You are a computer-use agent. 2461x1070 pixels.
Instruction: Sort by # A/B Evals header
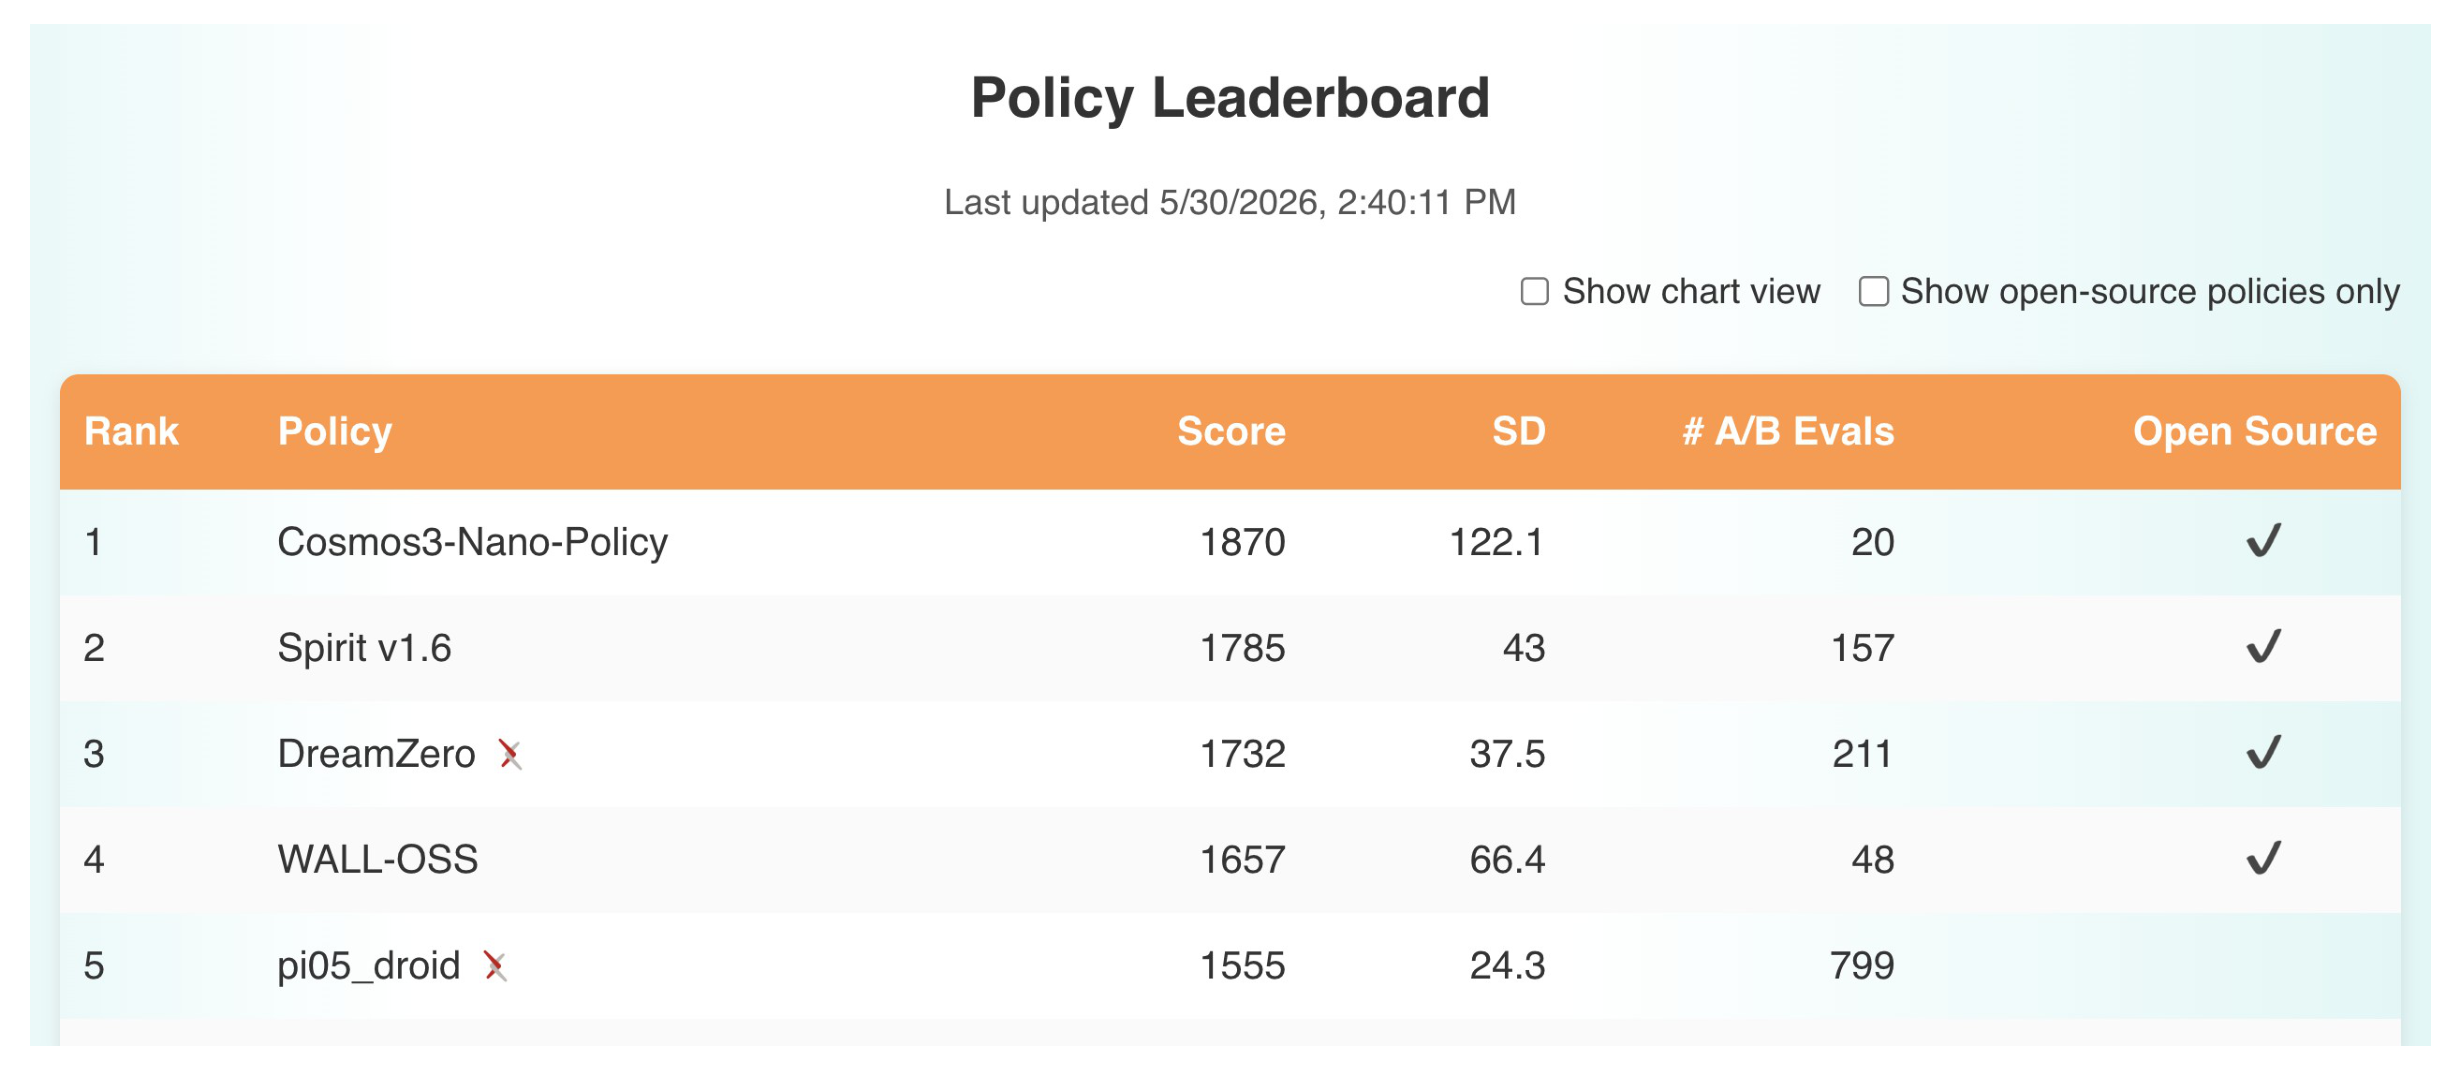pos(1788,432)
